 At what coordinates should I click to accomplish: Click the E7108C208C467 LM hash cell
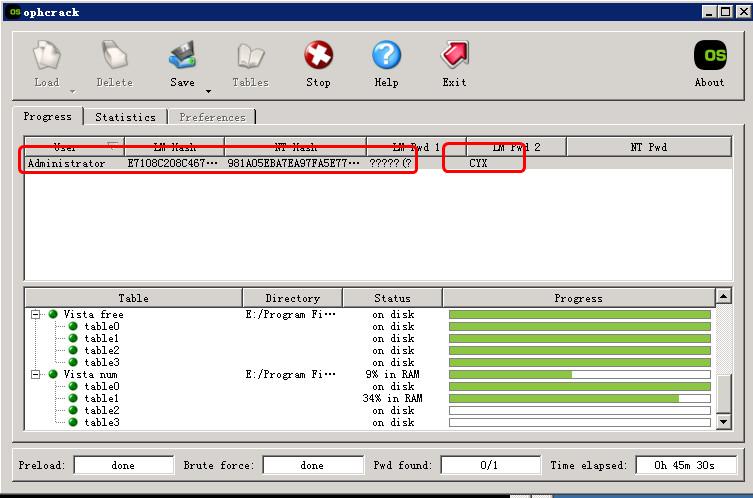tap(172, 163)
